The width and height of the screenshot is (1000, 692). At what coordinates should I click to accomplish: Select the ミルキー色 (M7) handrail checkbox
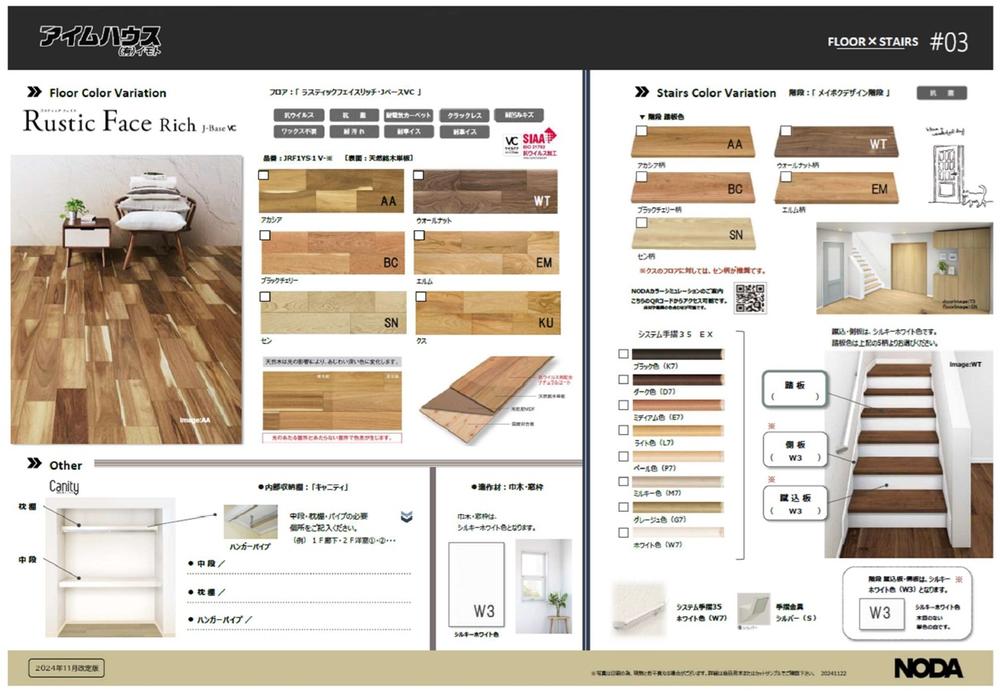[x=624, y=482]
